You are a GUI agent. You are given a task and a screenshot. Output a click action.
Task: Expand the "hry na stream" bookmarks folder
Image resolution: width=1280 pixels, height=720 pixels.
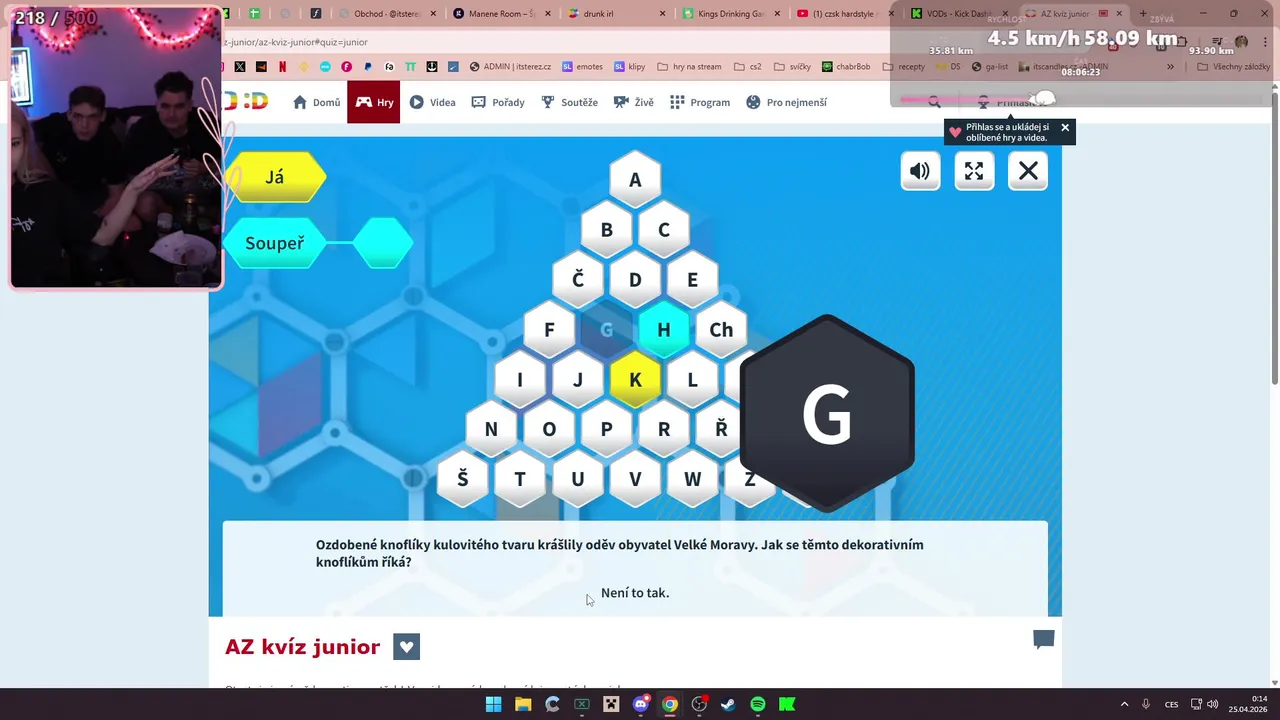coord(689,67)
